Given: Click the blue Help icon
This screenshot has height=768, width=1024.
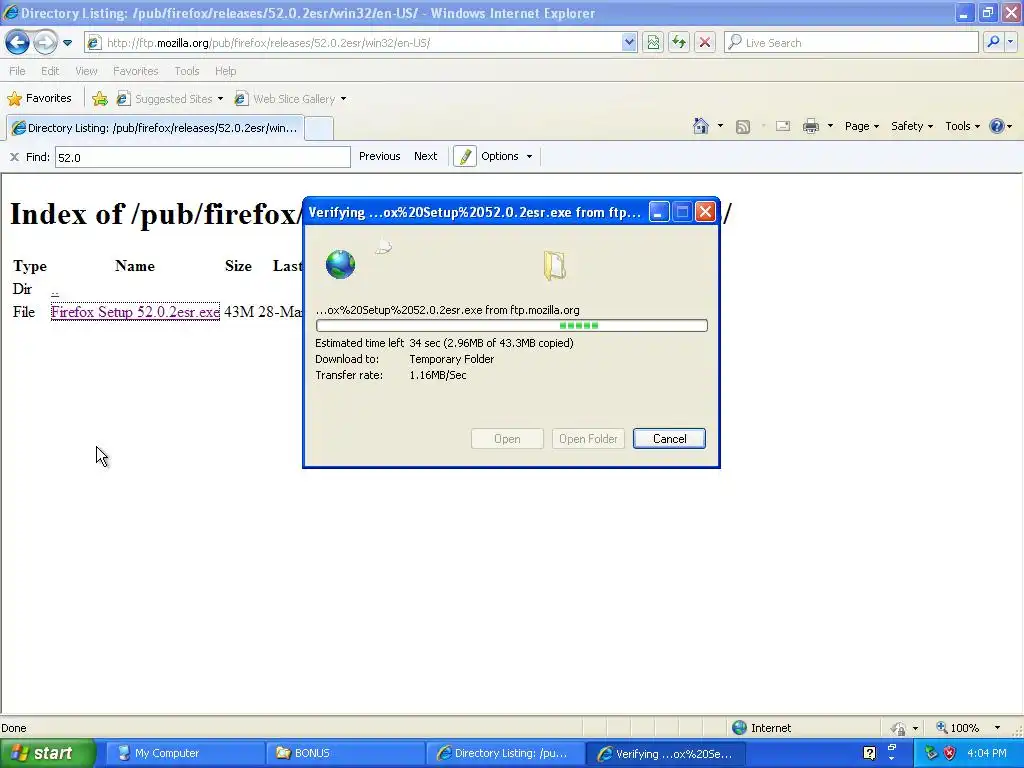Looking at the screenshot, I should point(997,126).
